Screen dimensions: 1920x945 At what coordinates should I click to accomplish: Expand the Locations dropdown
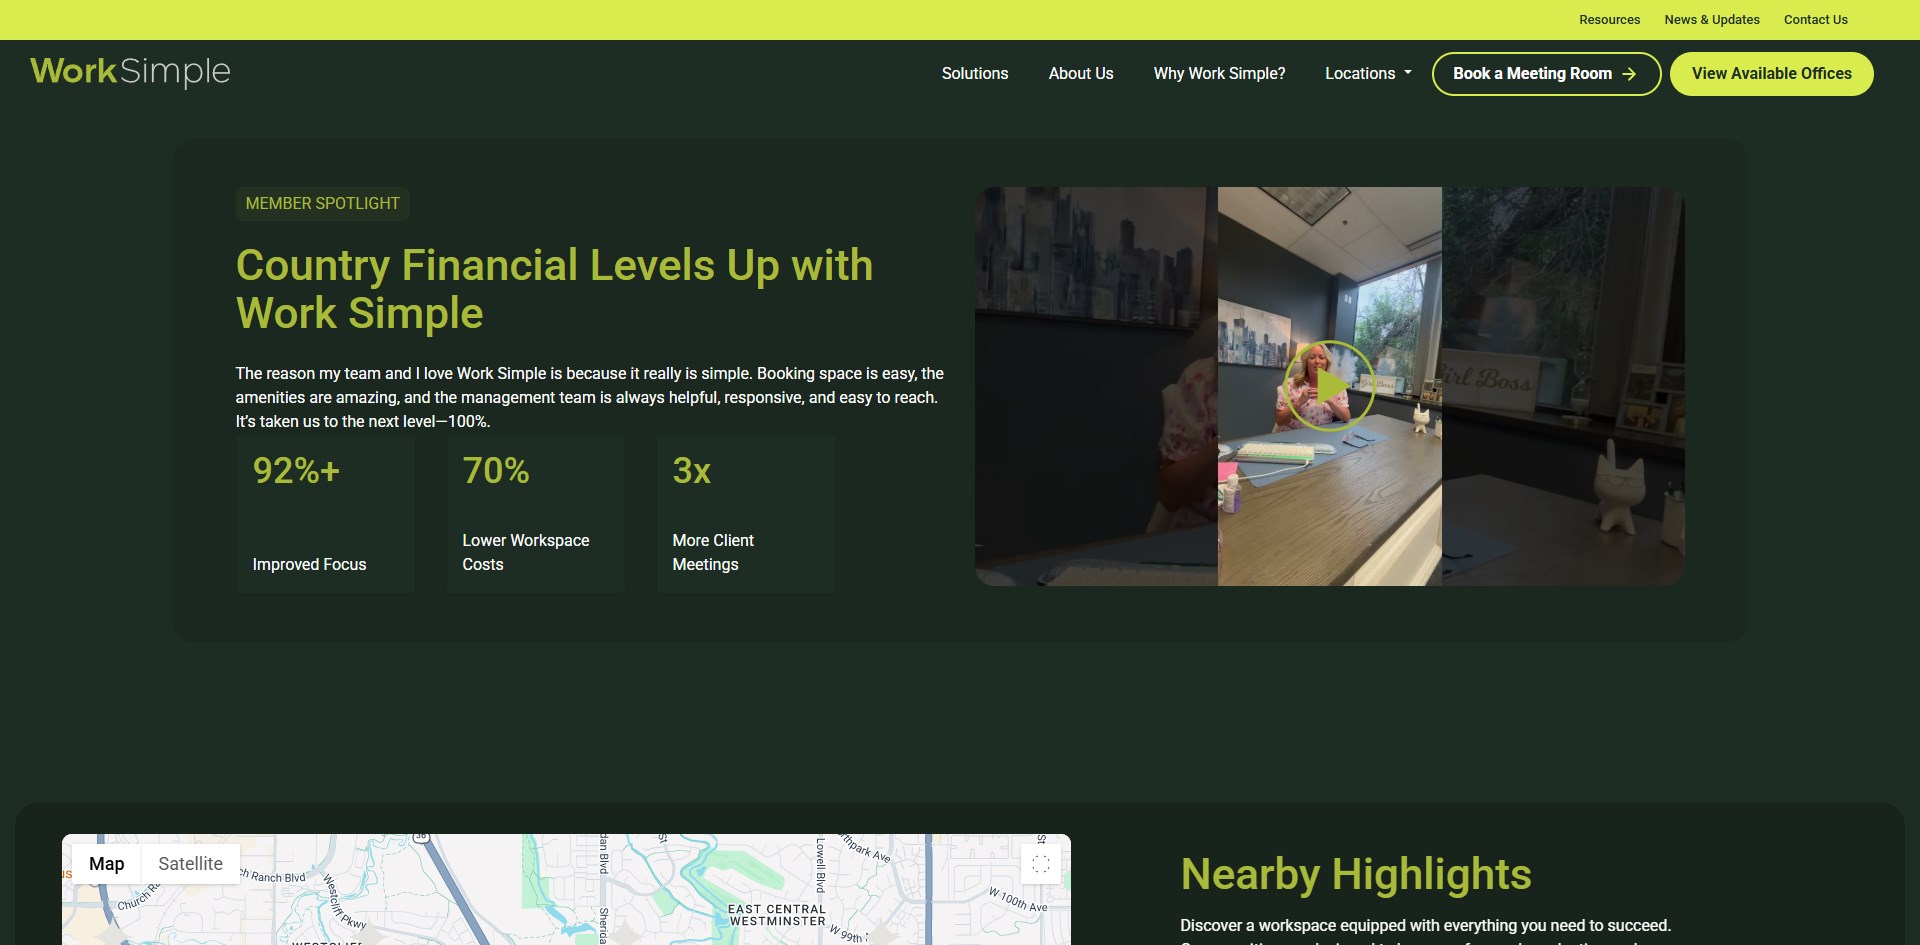click(x=1368, y=73)
